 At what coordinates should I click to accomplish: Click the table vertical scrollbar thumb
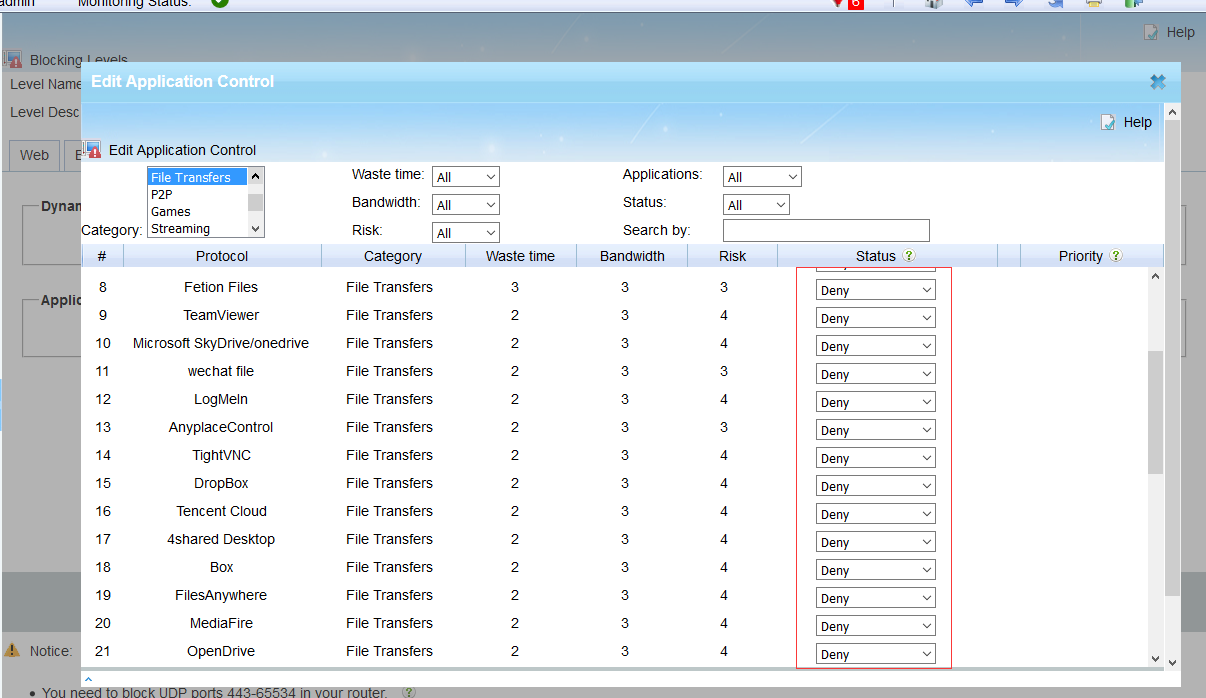tap(1156, 412)
